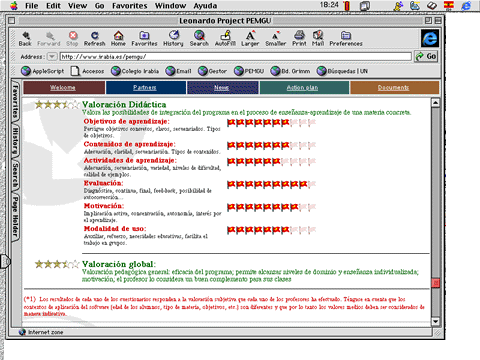Open browser Preferences icon

pyautogui.click(x=346, y=39)
